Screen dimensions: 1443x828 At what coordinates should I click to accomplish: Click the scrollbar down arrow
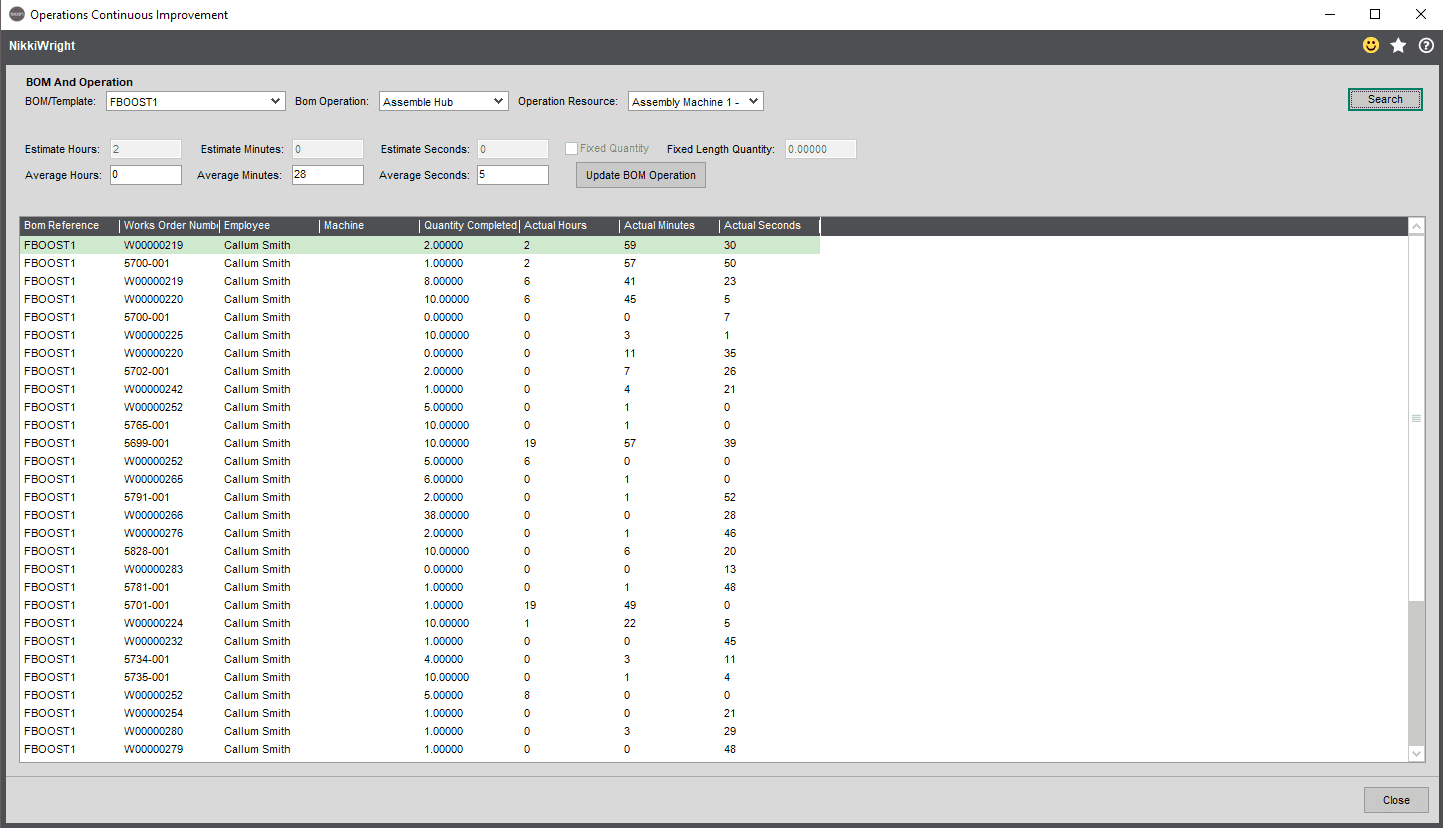click(1416, 753)
